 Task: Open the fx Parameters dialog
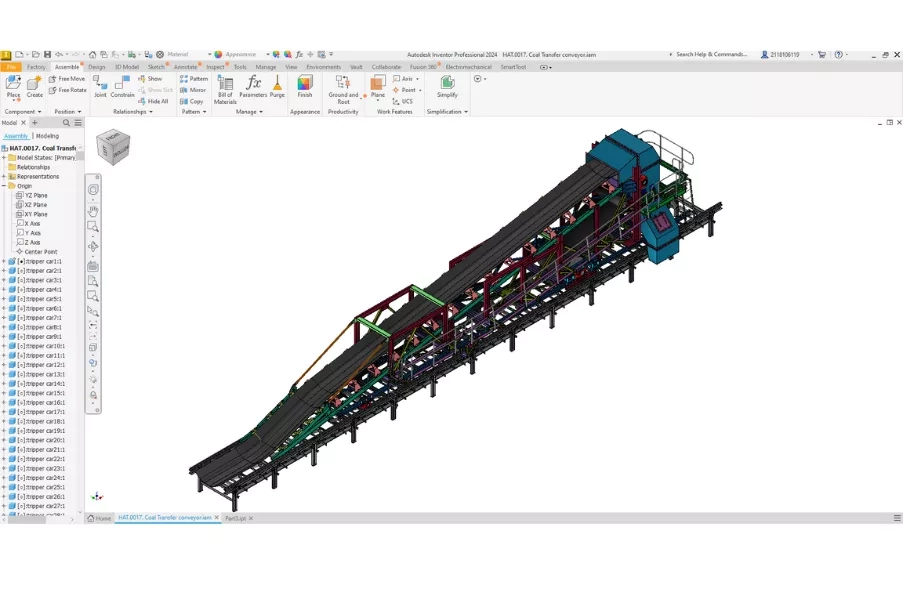(x=253, y=87)
